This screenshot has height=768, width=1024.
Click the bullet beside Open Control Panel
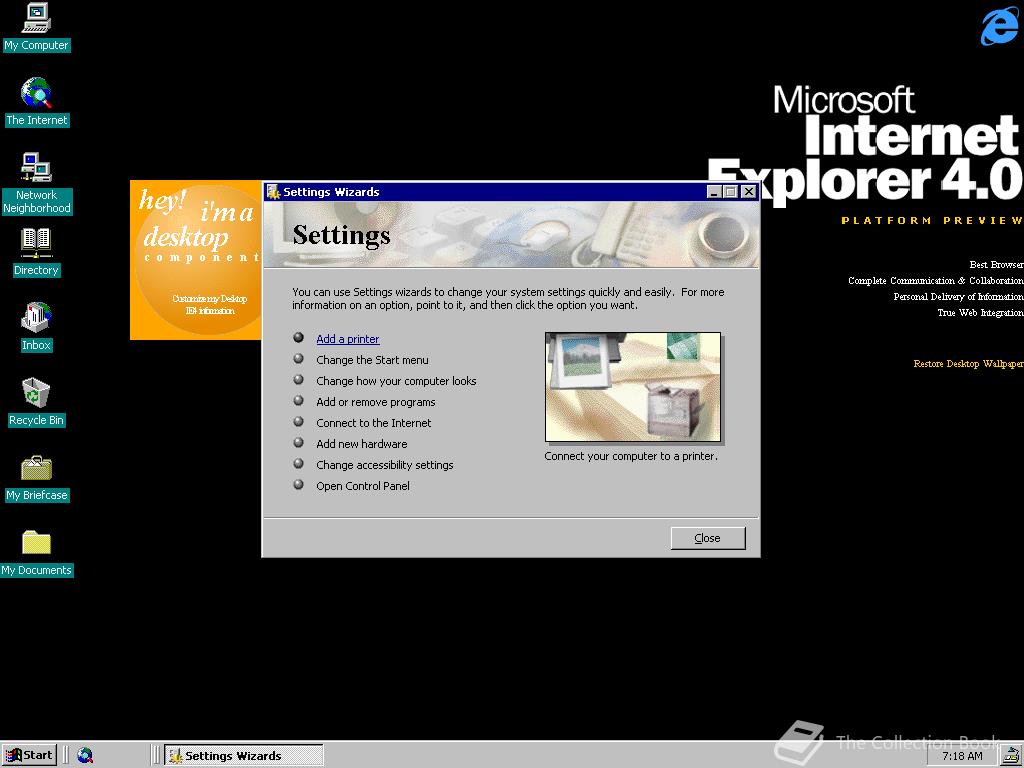(x=298, y=485)
